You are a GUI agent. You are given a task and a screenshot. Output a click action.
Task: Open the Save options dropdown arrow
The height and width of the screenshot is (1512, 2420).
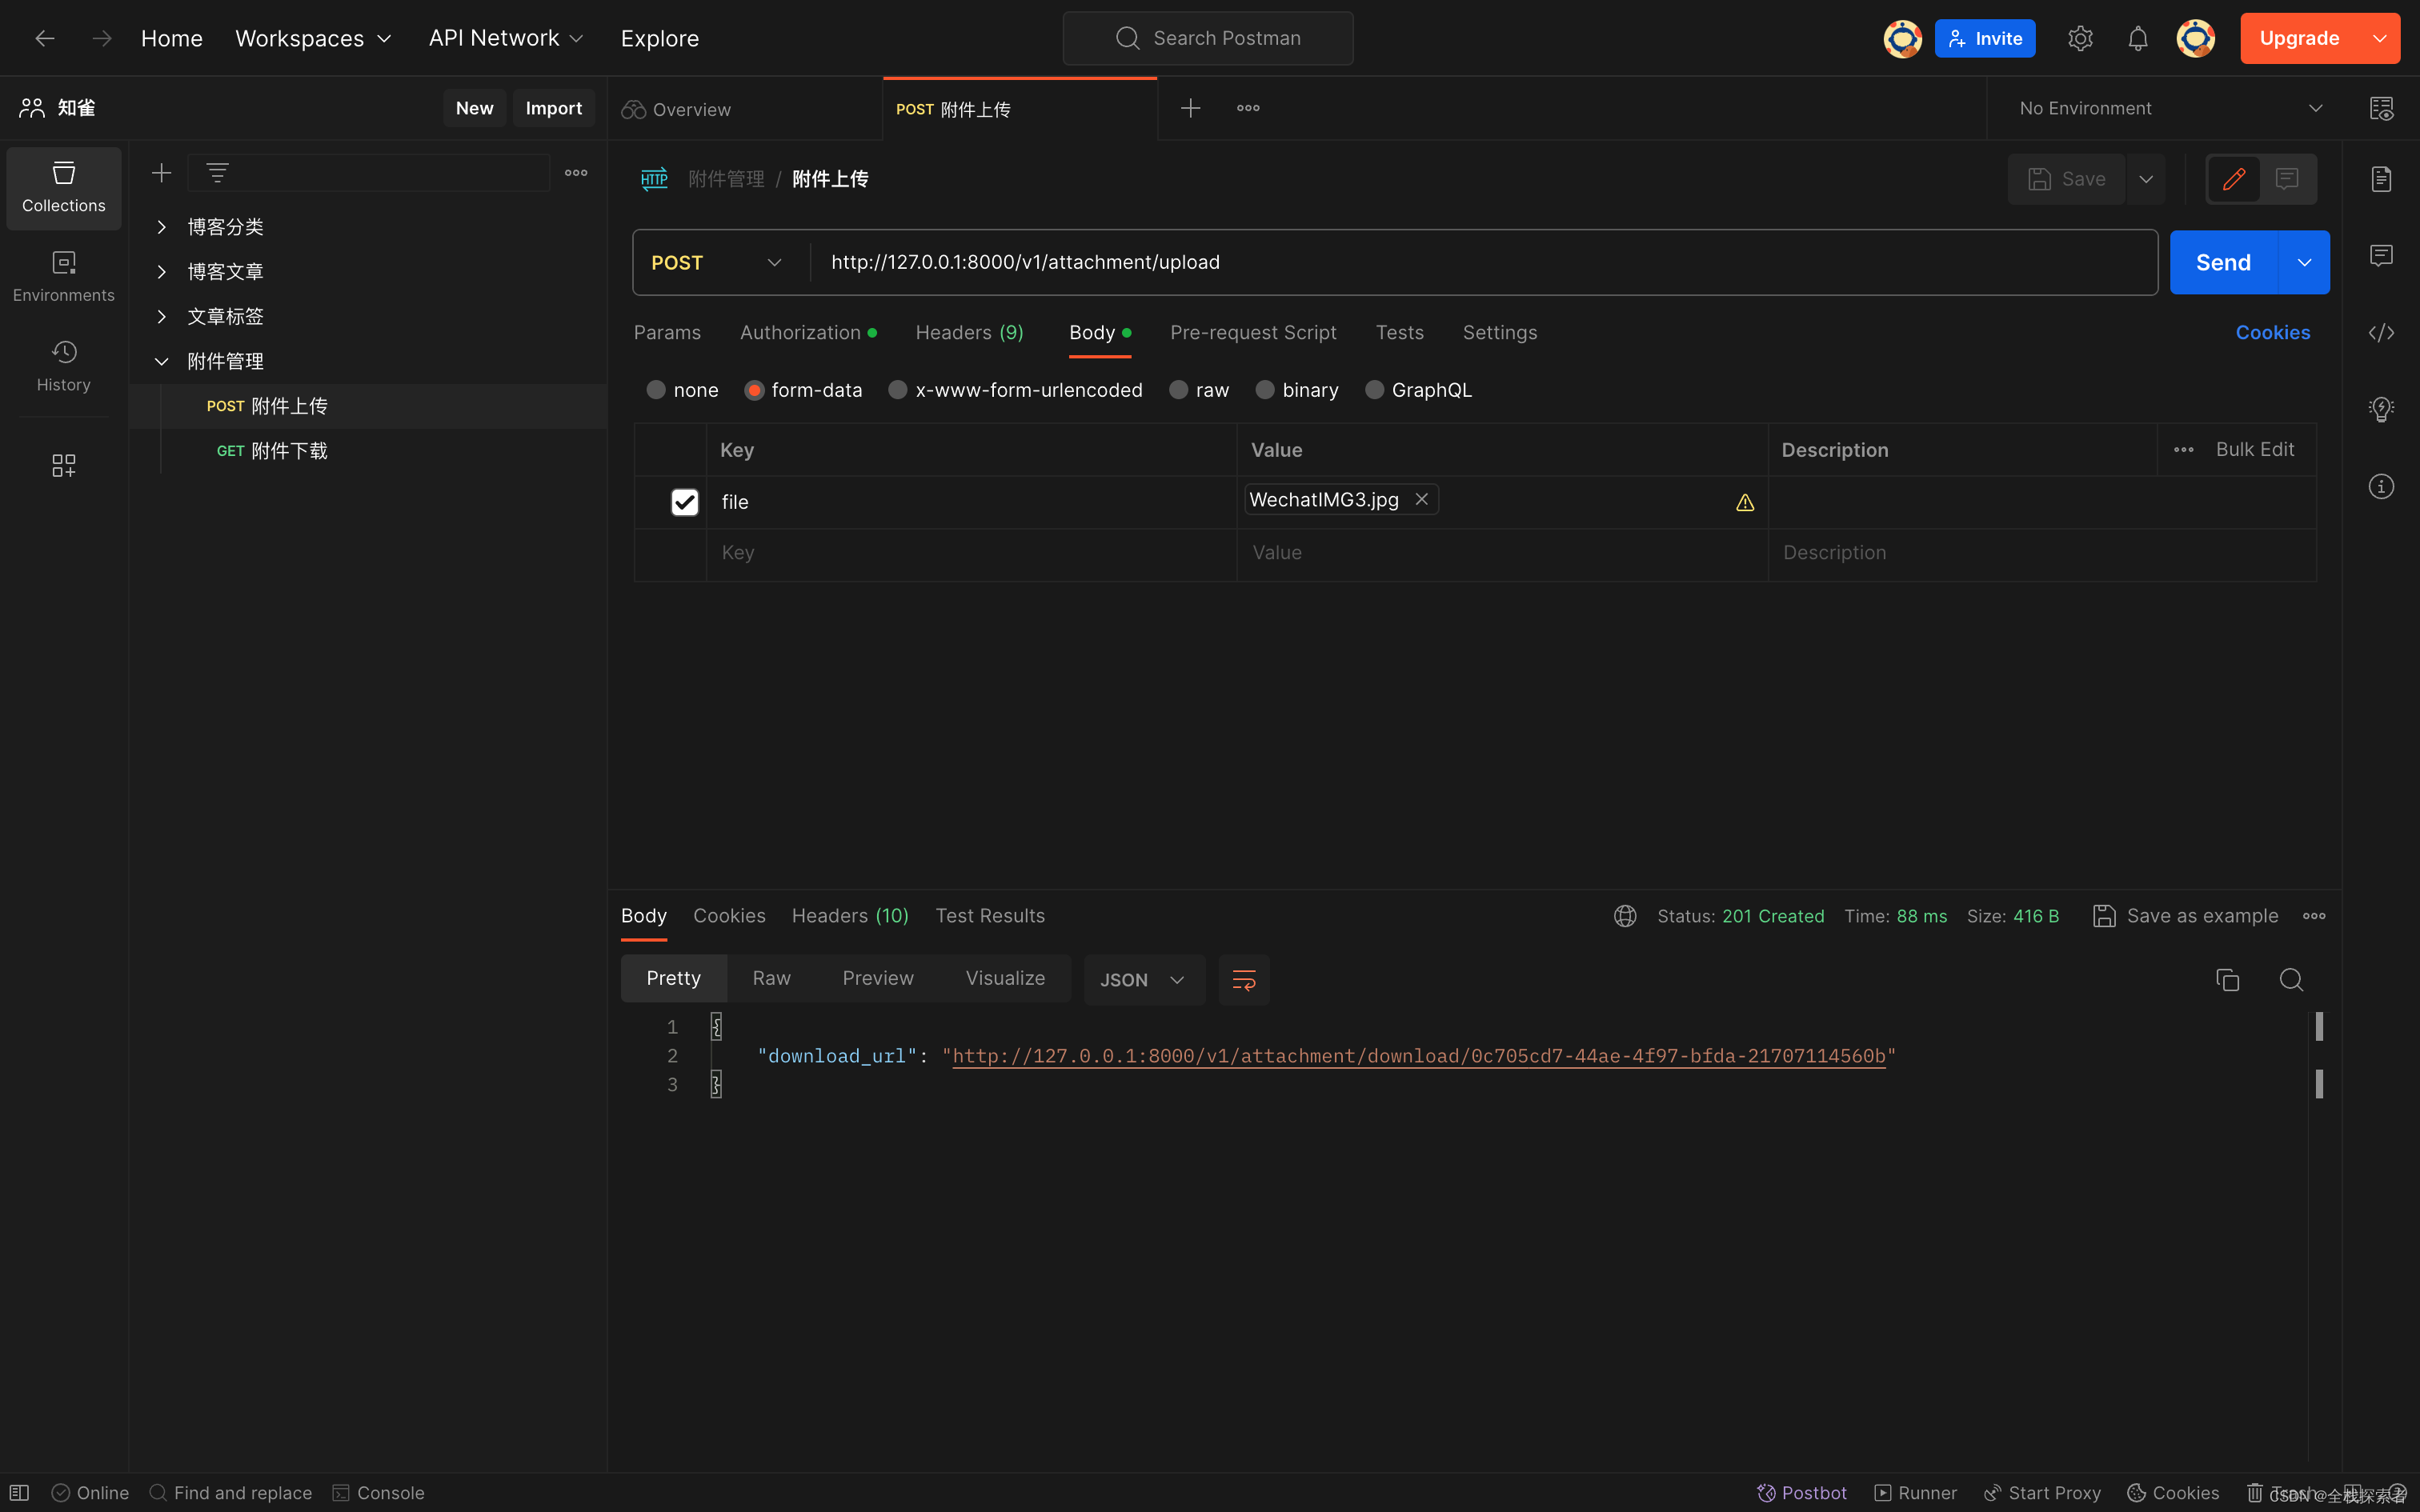coord(2146,179)
